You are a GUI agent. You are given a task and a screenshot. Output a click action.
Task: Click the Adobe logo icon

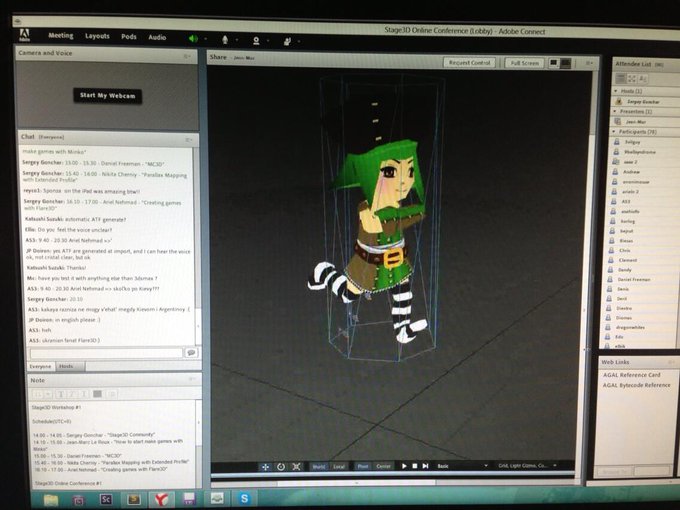coord(24,35)
